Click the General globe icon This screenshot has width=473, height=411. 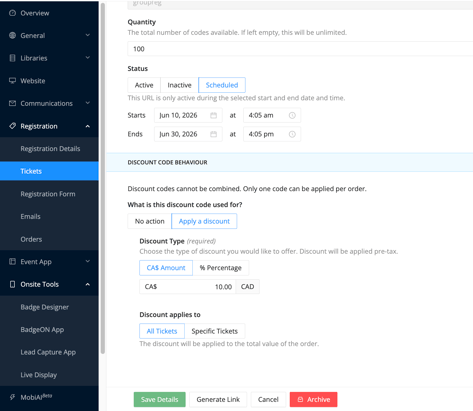(x=12, y=35)
